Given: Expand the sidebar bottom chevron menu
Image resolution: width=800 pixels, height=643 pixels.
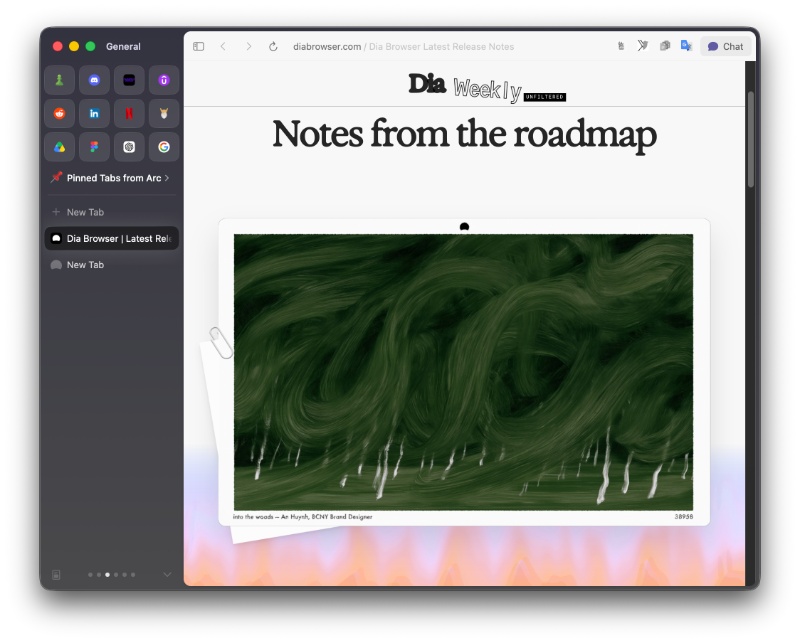Looking at the screenshot, I should (x=167, y=575).
